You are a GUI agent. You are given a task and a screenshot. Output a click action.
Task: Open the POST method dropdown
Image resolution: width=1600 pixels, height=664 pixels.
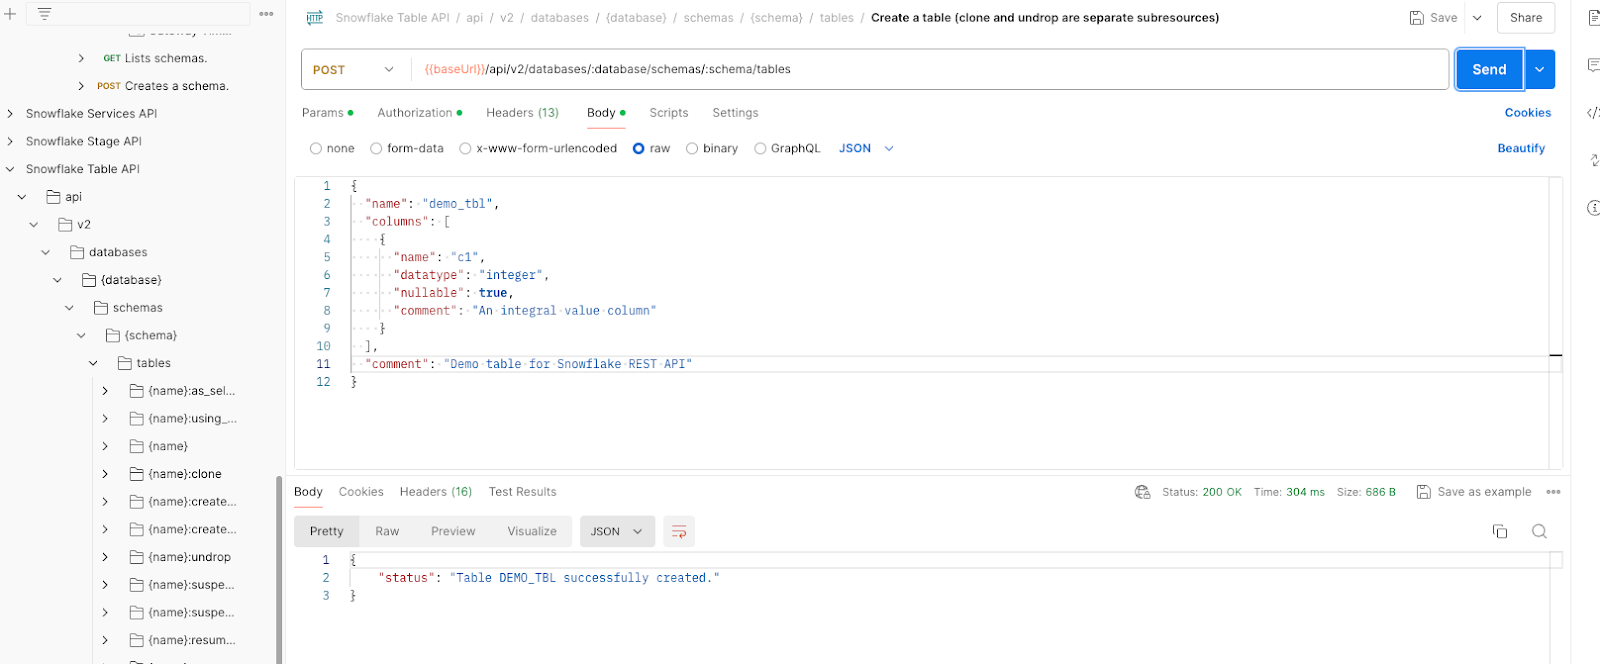[x=355, y=70]
